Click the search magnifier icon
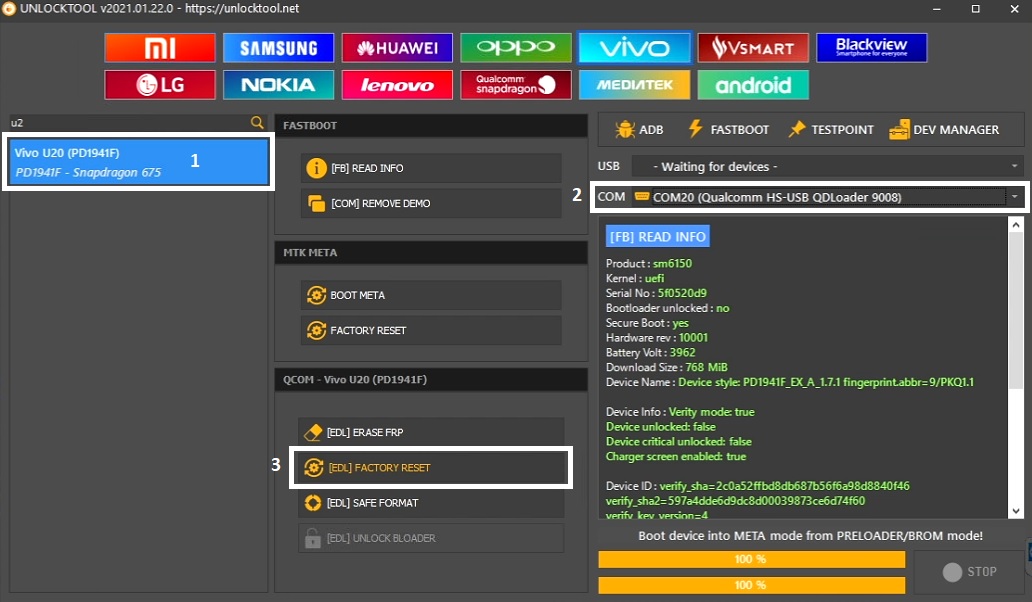Viewport: 1032px width, 602px height. (x=257, y=122)
